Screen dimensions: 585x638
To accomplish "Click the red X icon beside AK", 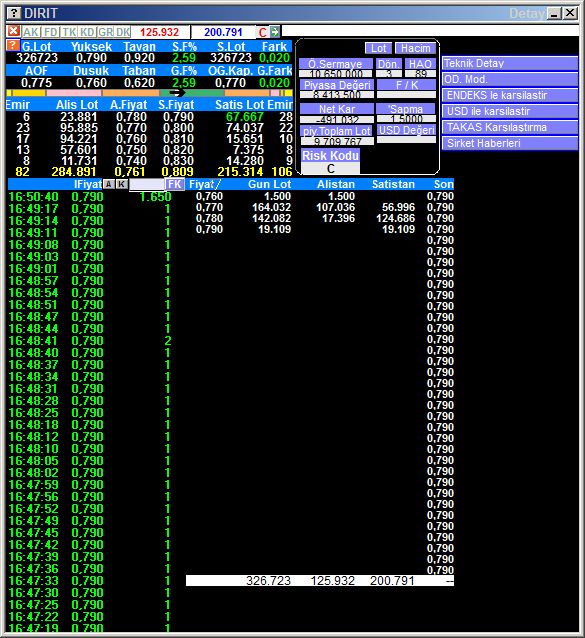I will point(14,31).
